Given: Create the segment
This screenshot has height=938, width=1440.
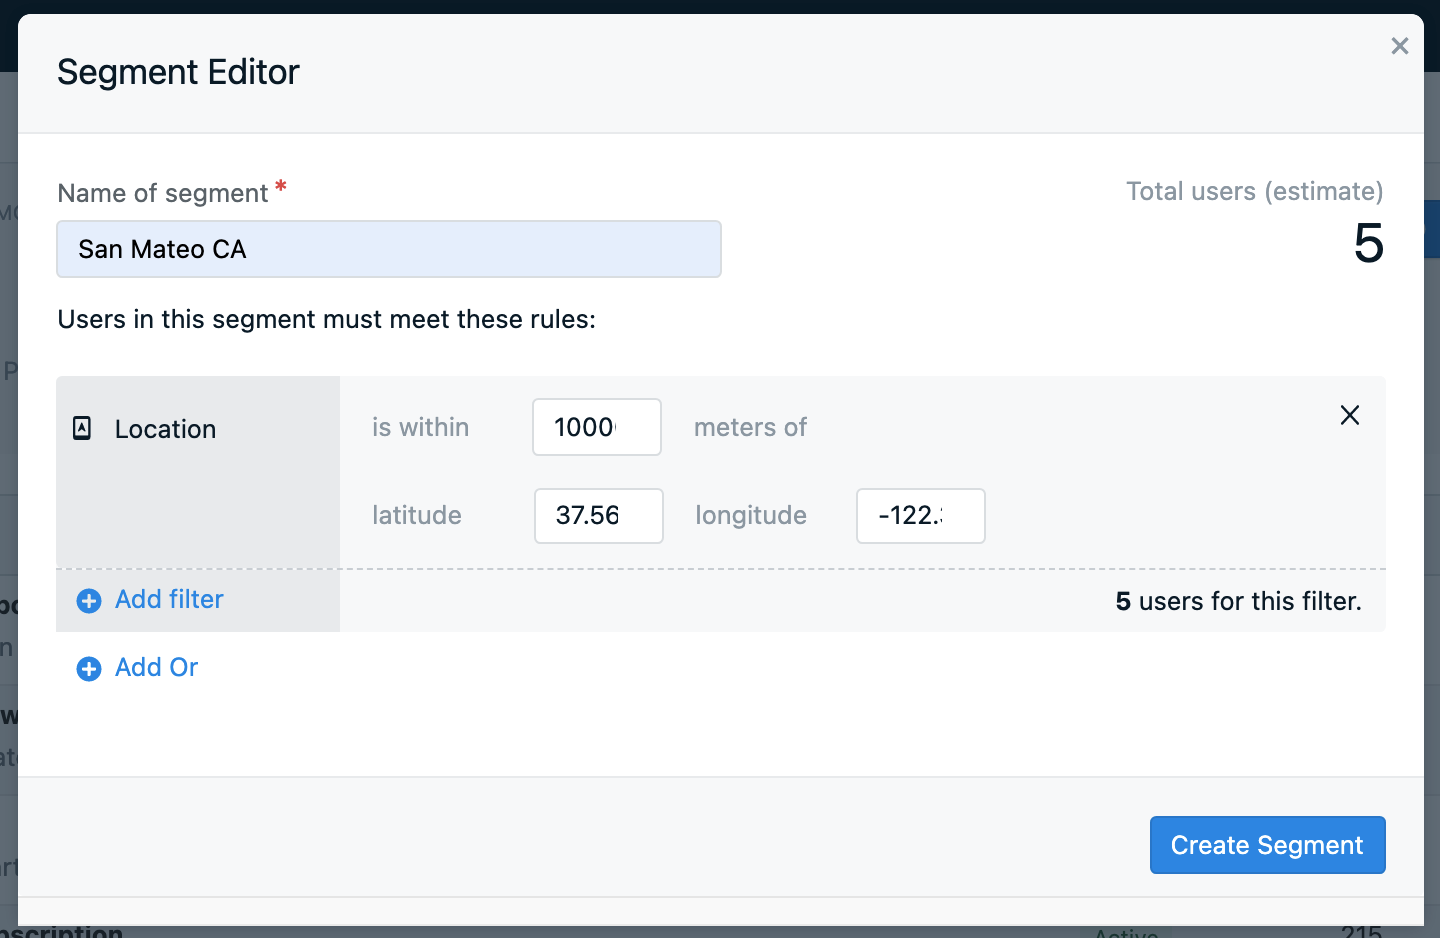Looking at the screenshot, I should 1267,845.
